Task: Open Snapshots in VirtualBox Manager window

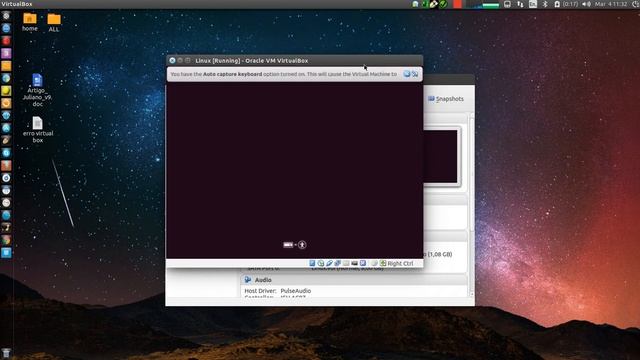Action: (x=446, y=99)
